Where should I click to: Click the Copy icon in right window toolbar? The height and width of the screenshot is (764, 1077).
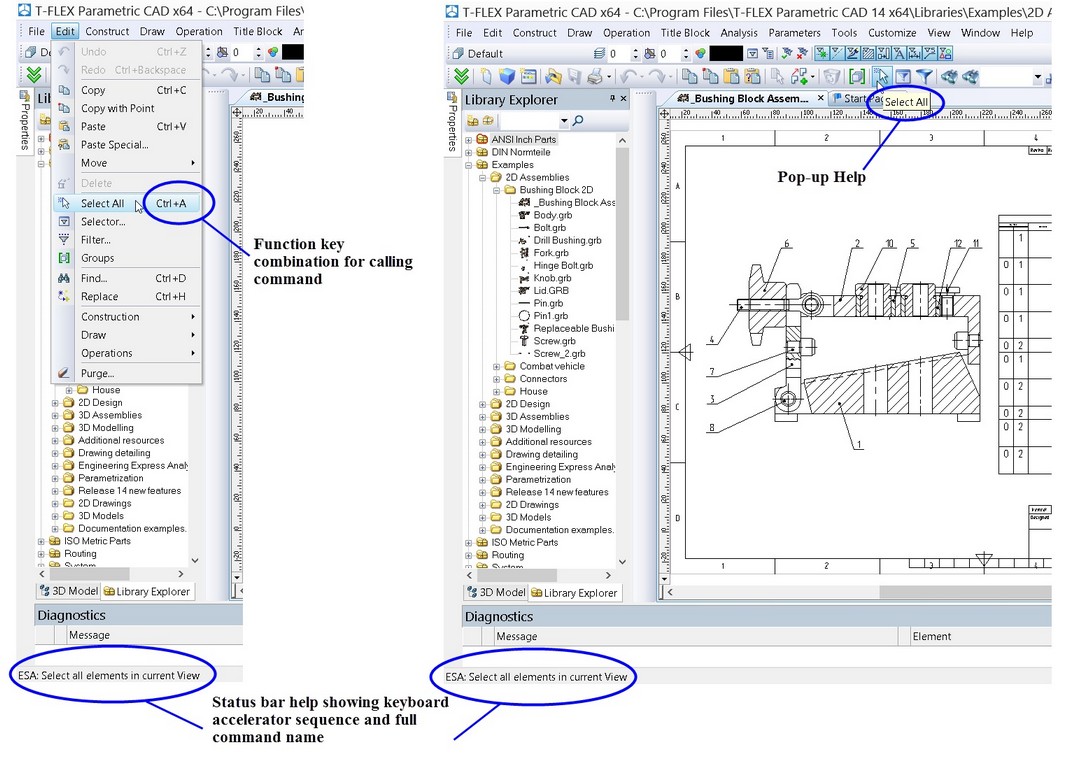(x=690, y=76)
